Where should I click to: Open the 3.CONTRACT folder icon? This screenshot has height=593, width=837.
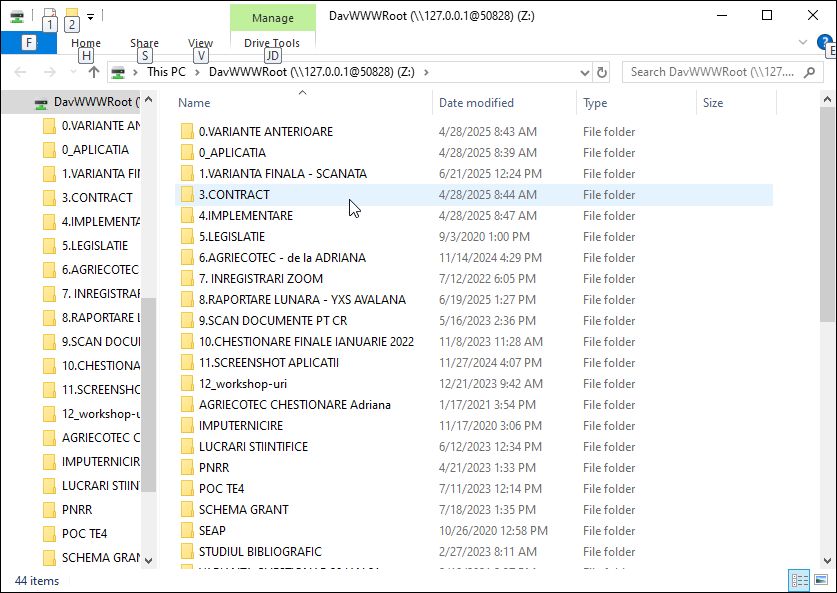pos(189,194)
